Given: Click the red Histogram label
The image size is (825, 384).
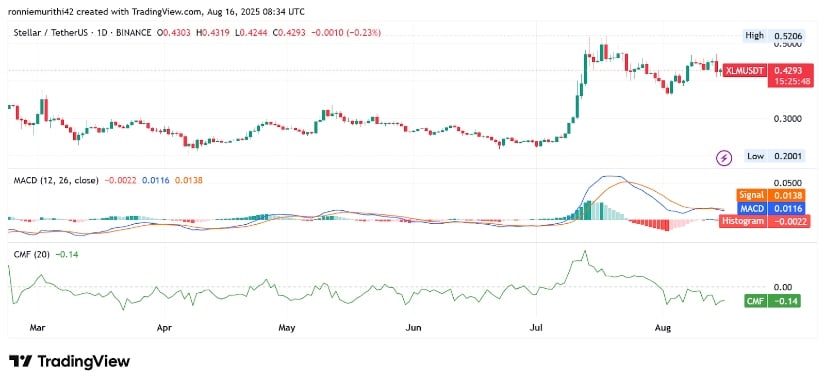Looking at the screenshot, I should click(743, 221).
